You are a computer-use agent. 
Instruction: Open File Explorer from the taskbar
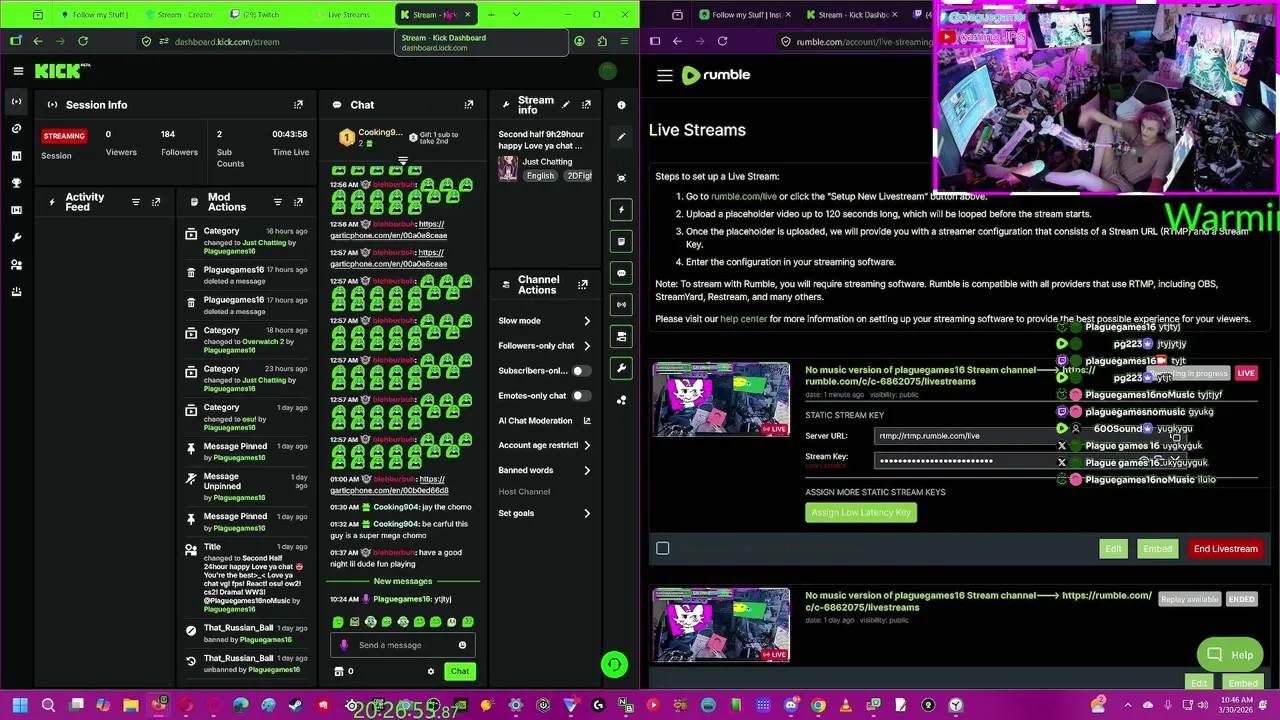click(131, 706)
